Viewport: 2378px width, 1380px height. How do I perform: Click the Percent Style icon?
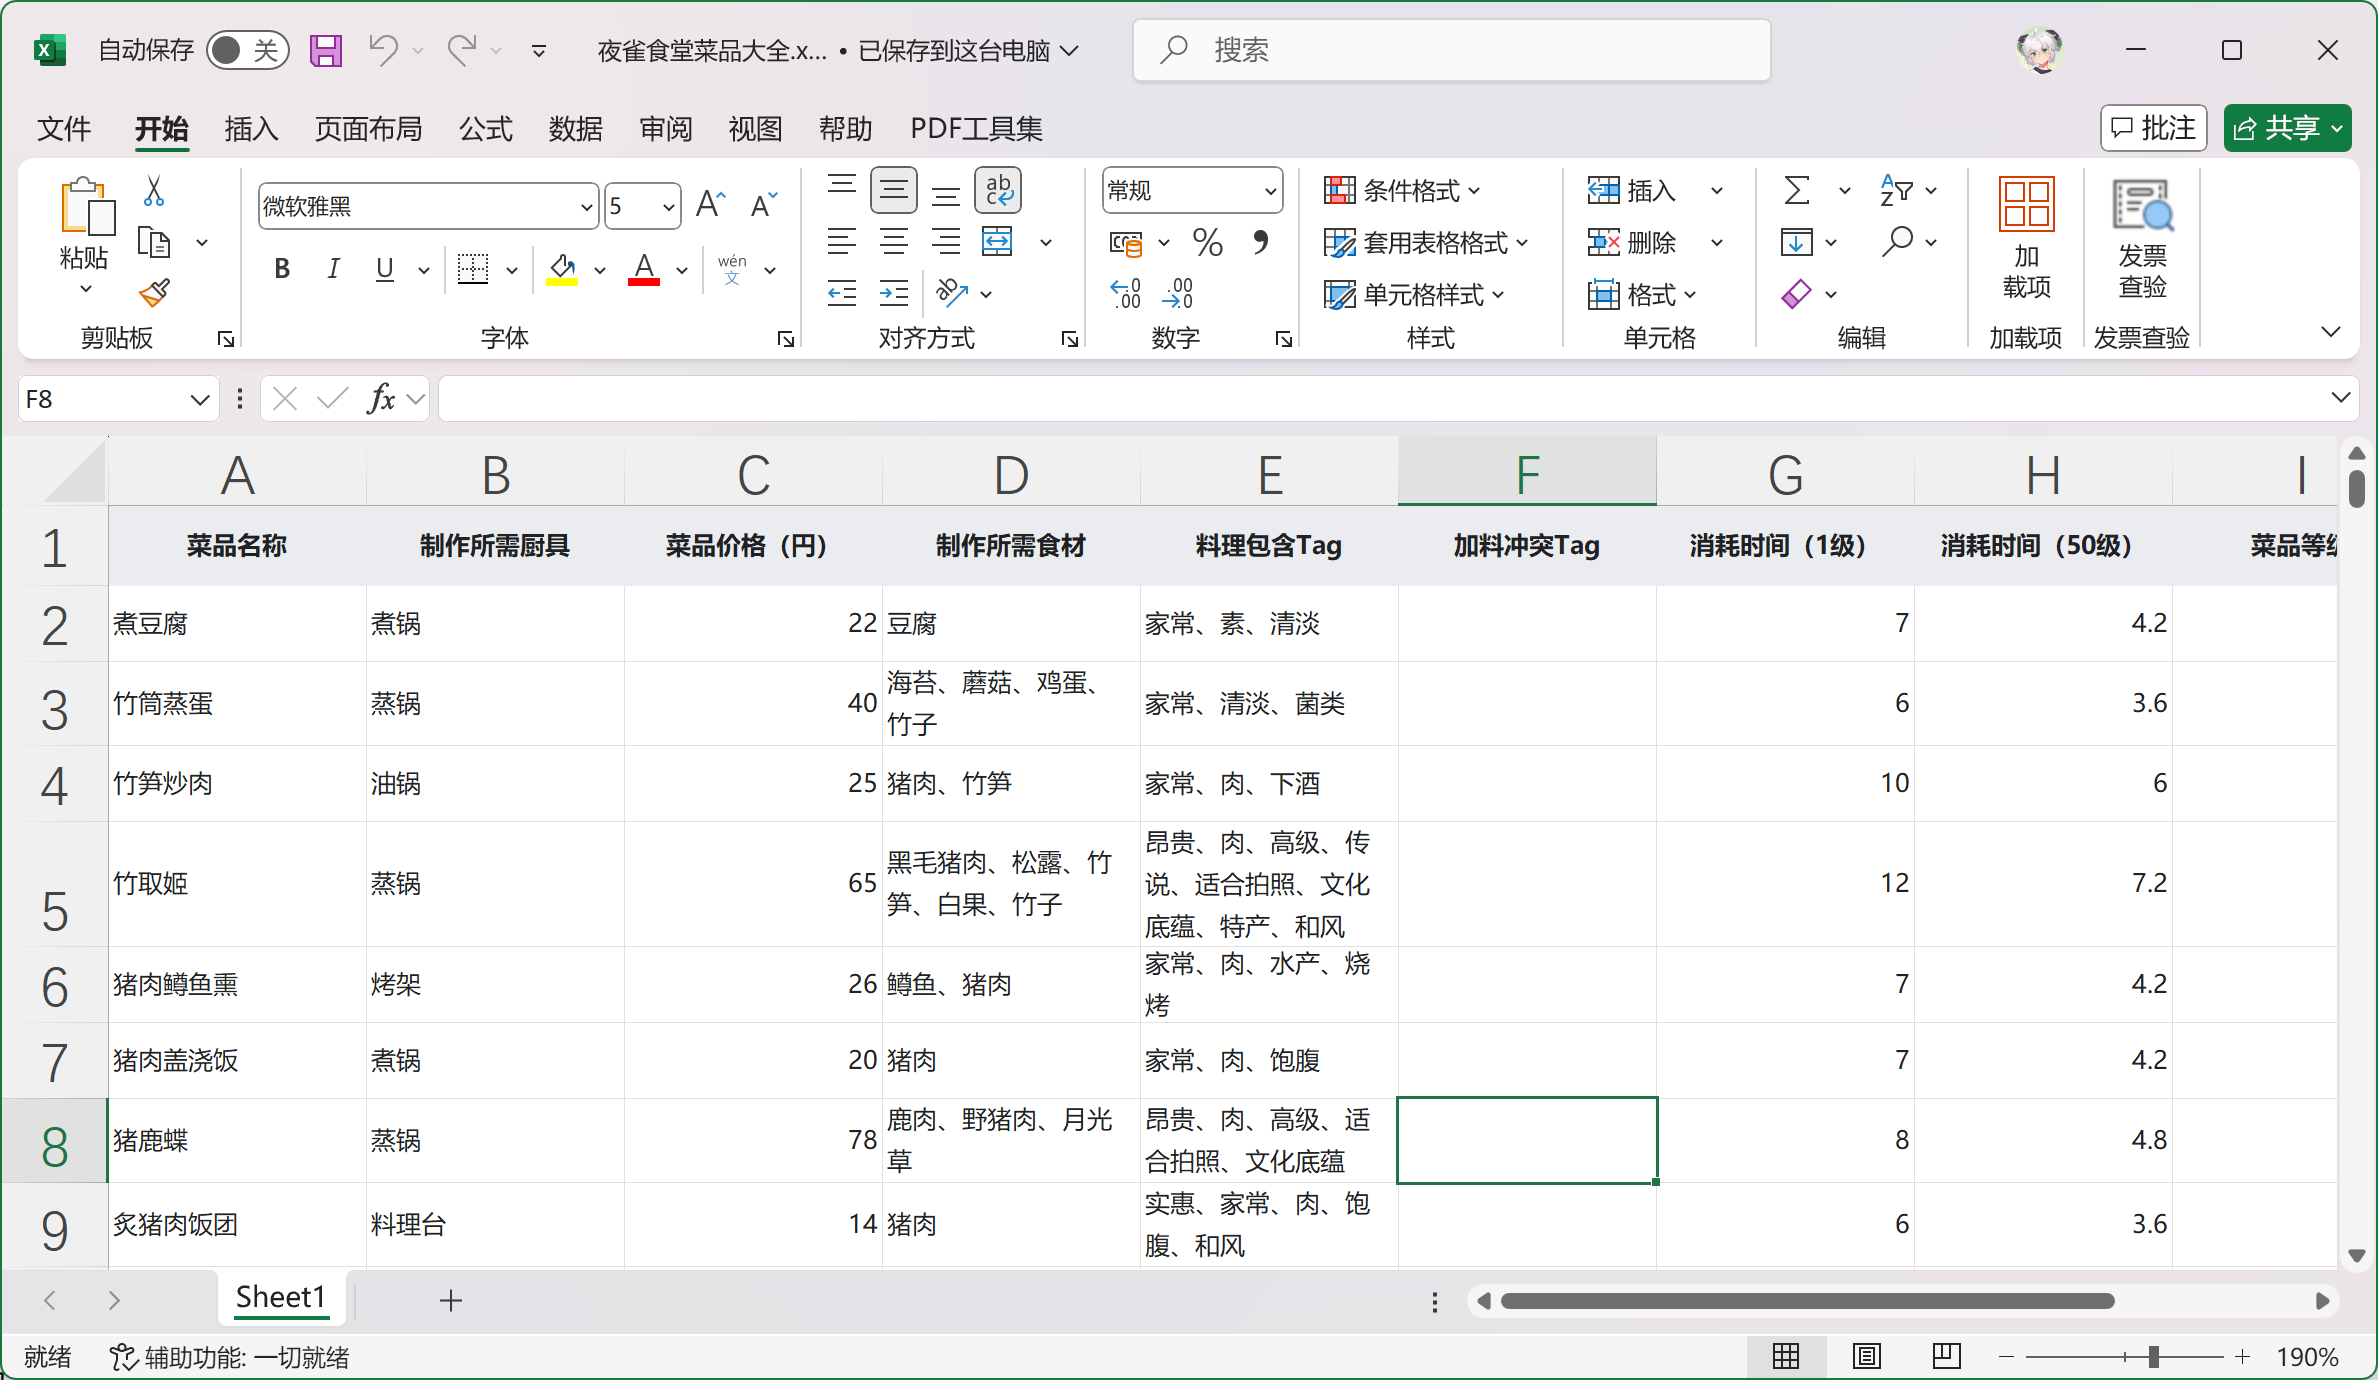(1207, 242)
